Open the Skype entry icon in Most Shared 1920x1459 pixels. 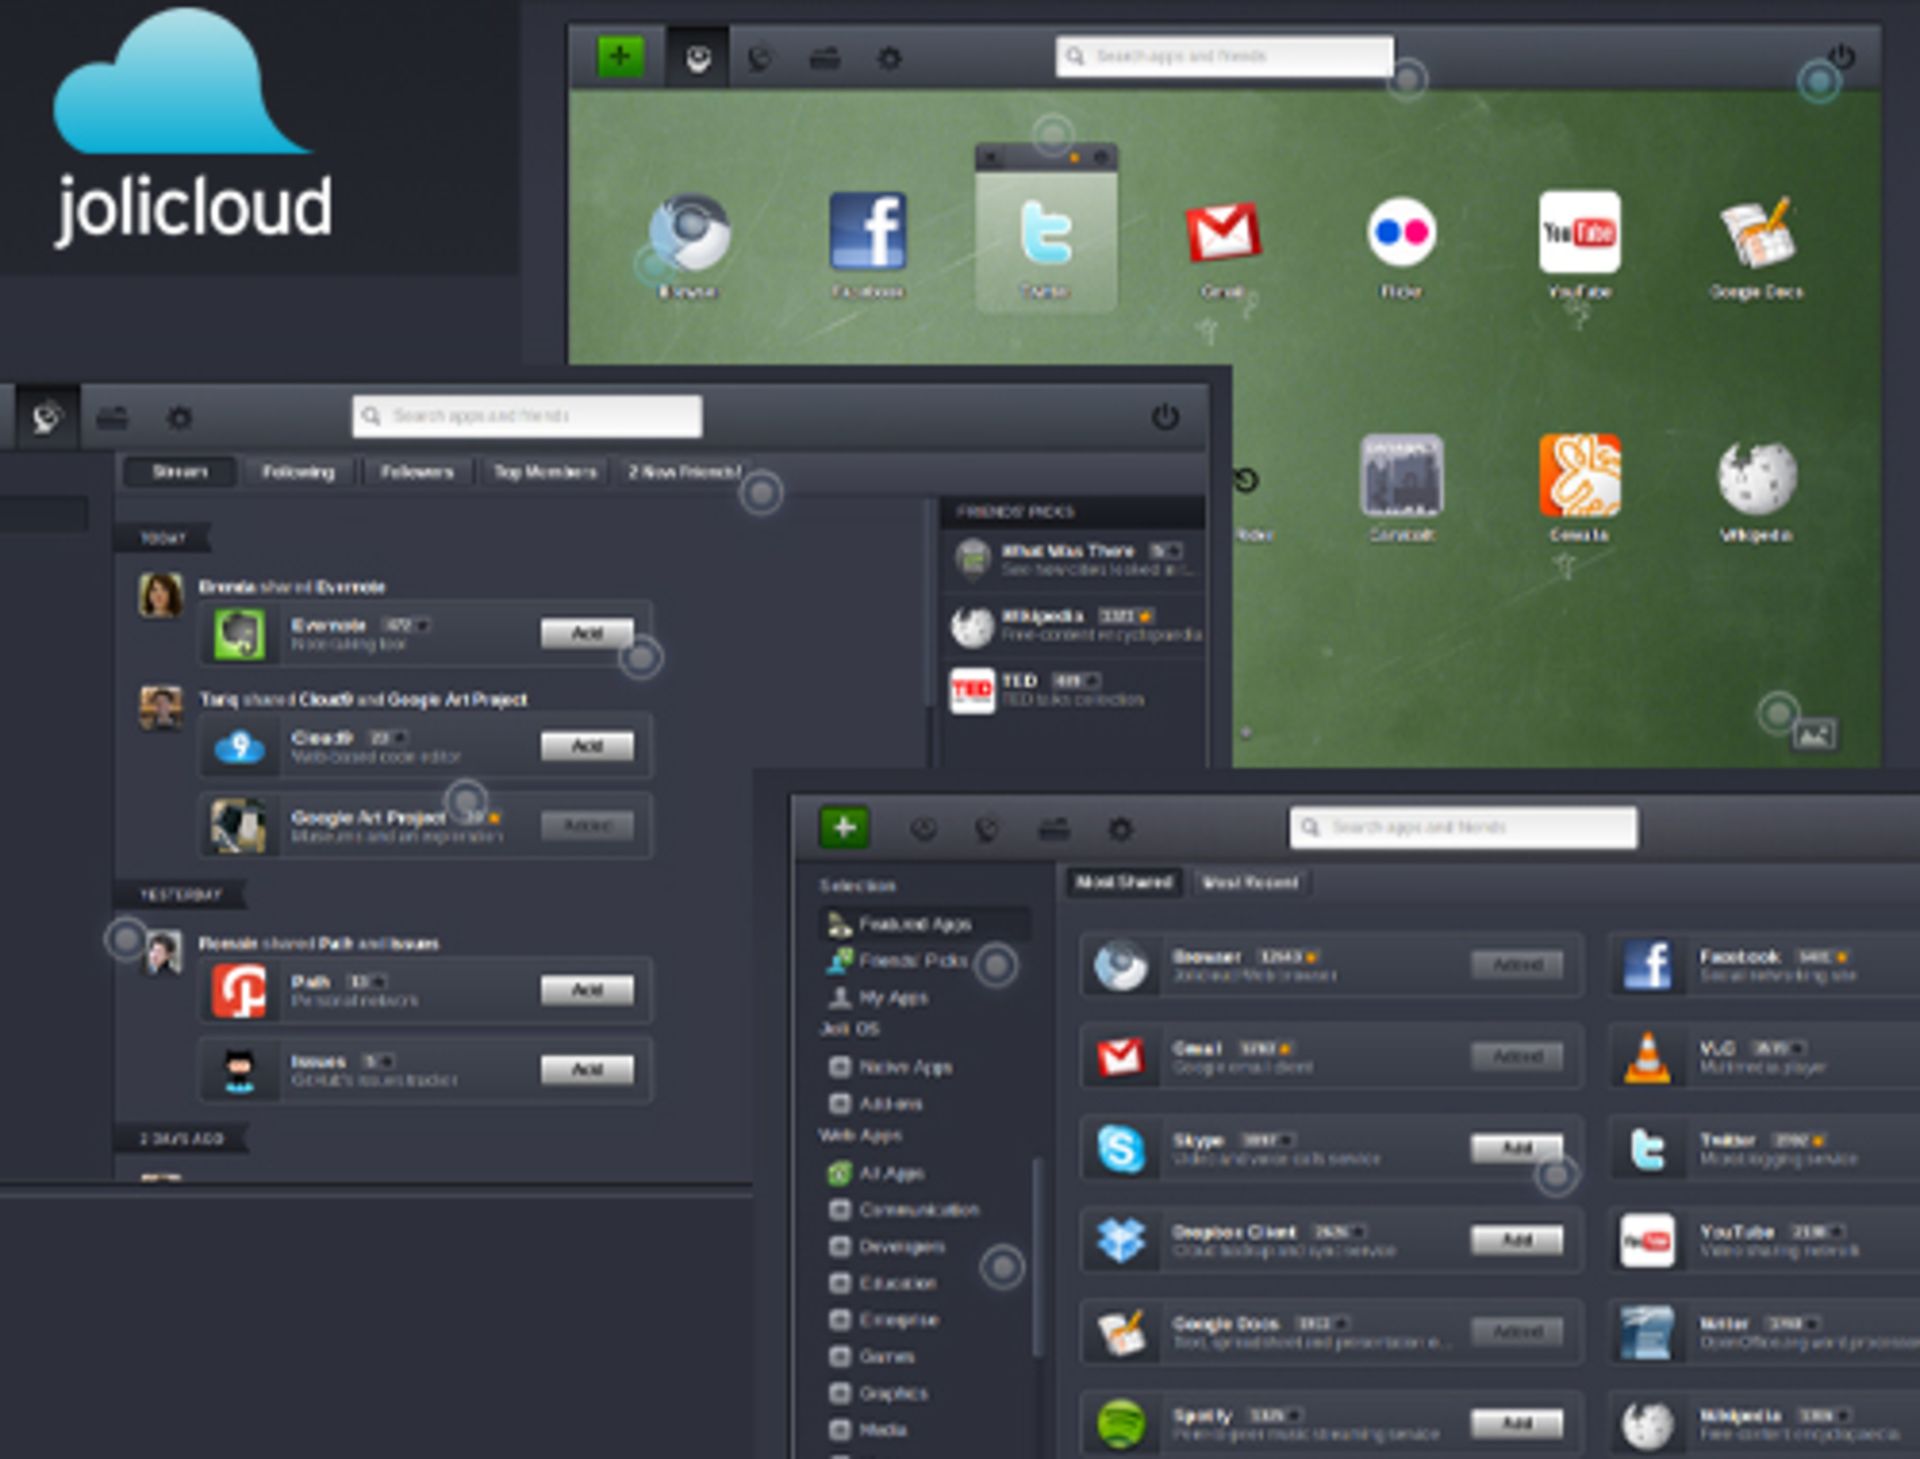click(1120, 1148)
